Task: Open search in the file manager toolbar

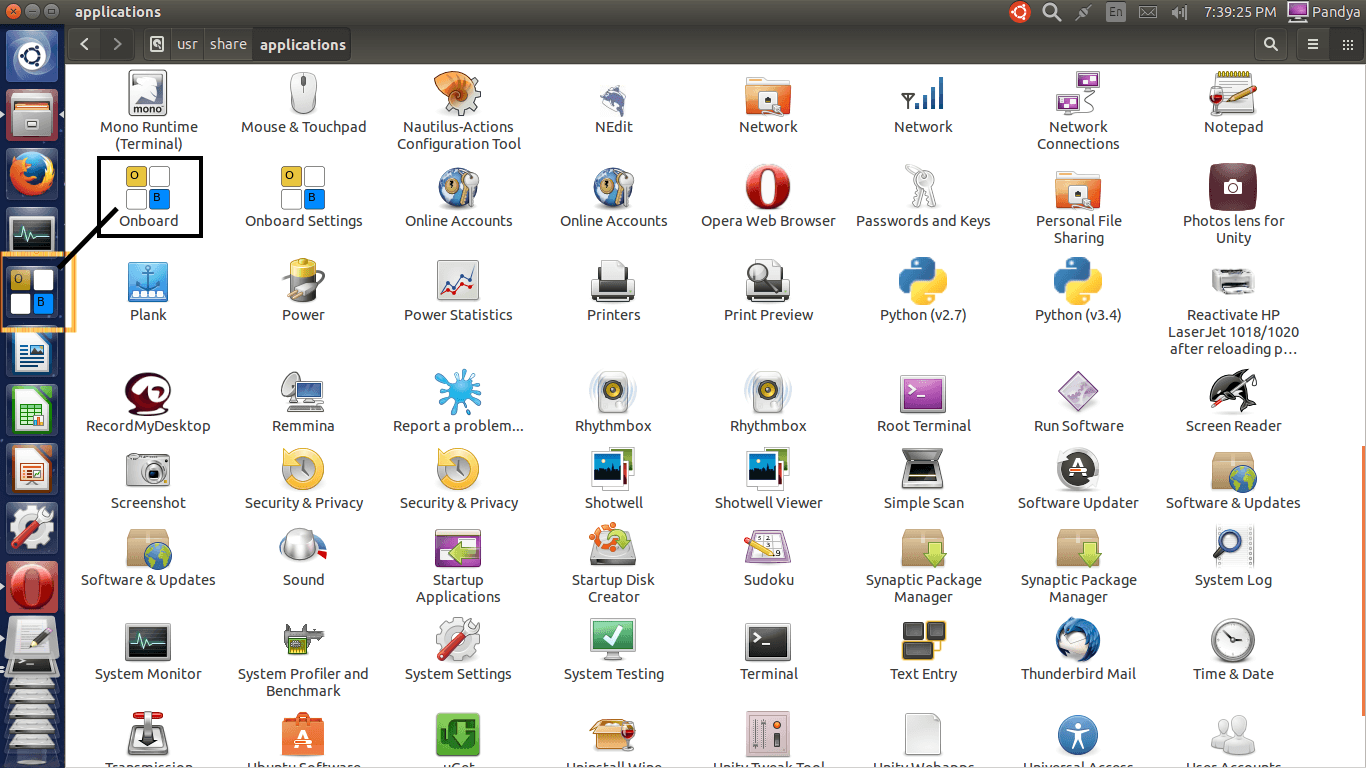Action: tap(1271, 44)
